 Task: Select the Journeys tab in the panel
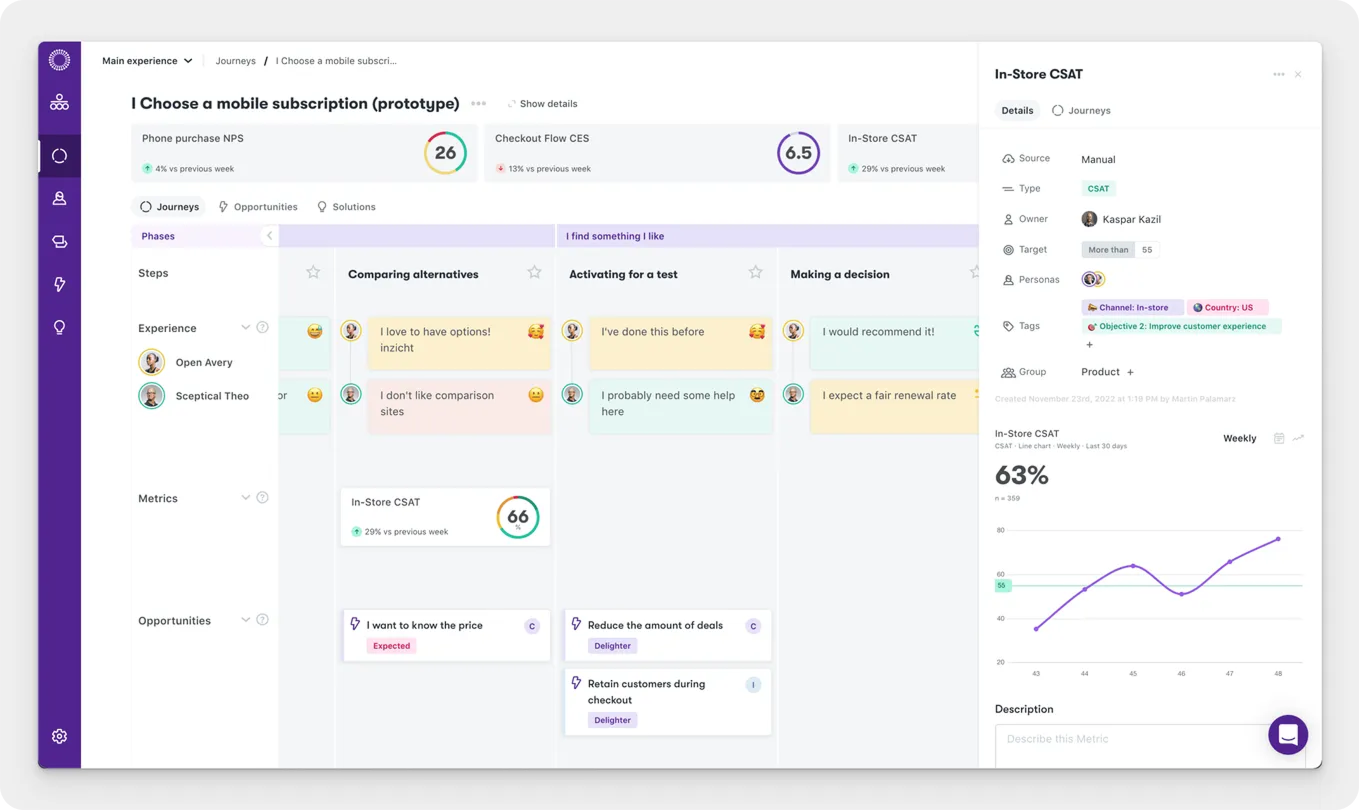1081,110
